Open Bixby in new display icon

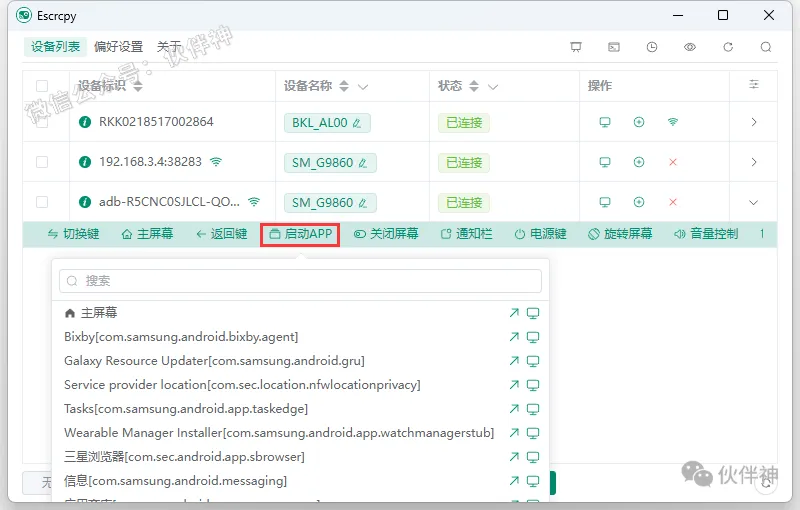coord(533,337)
